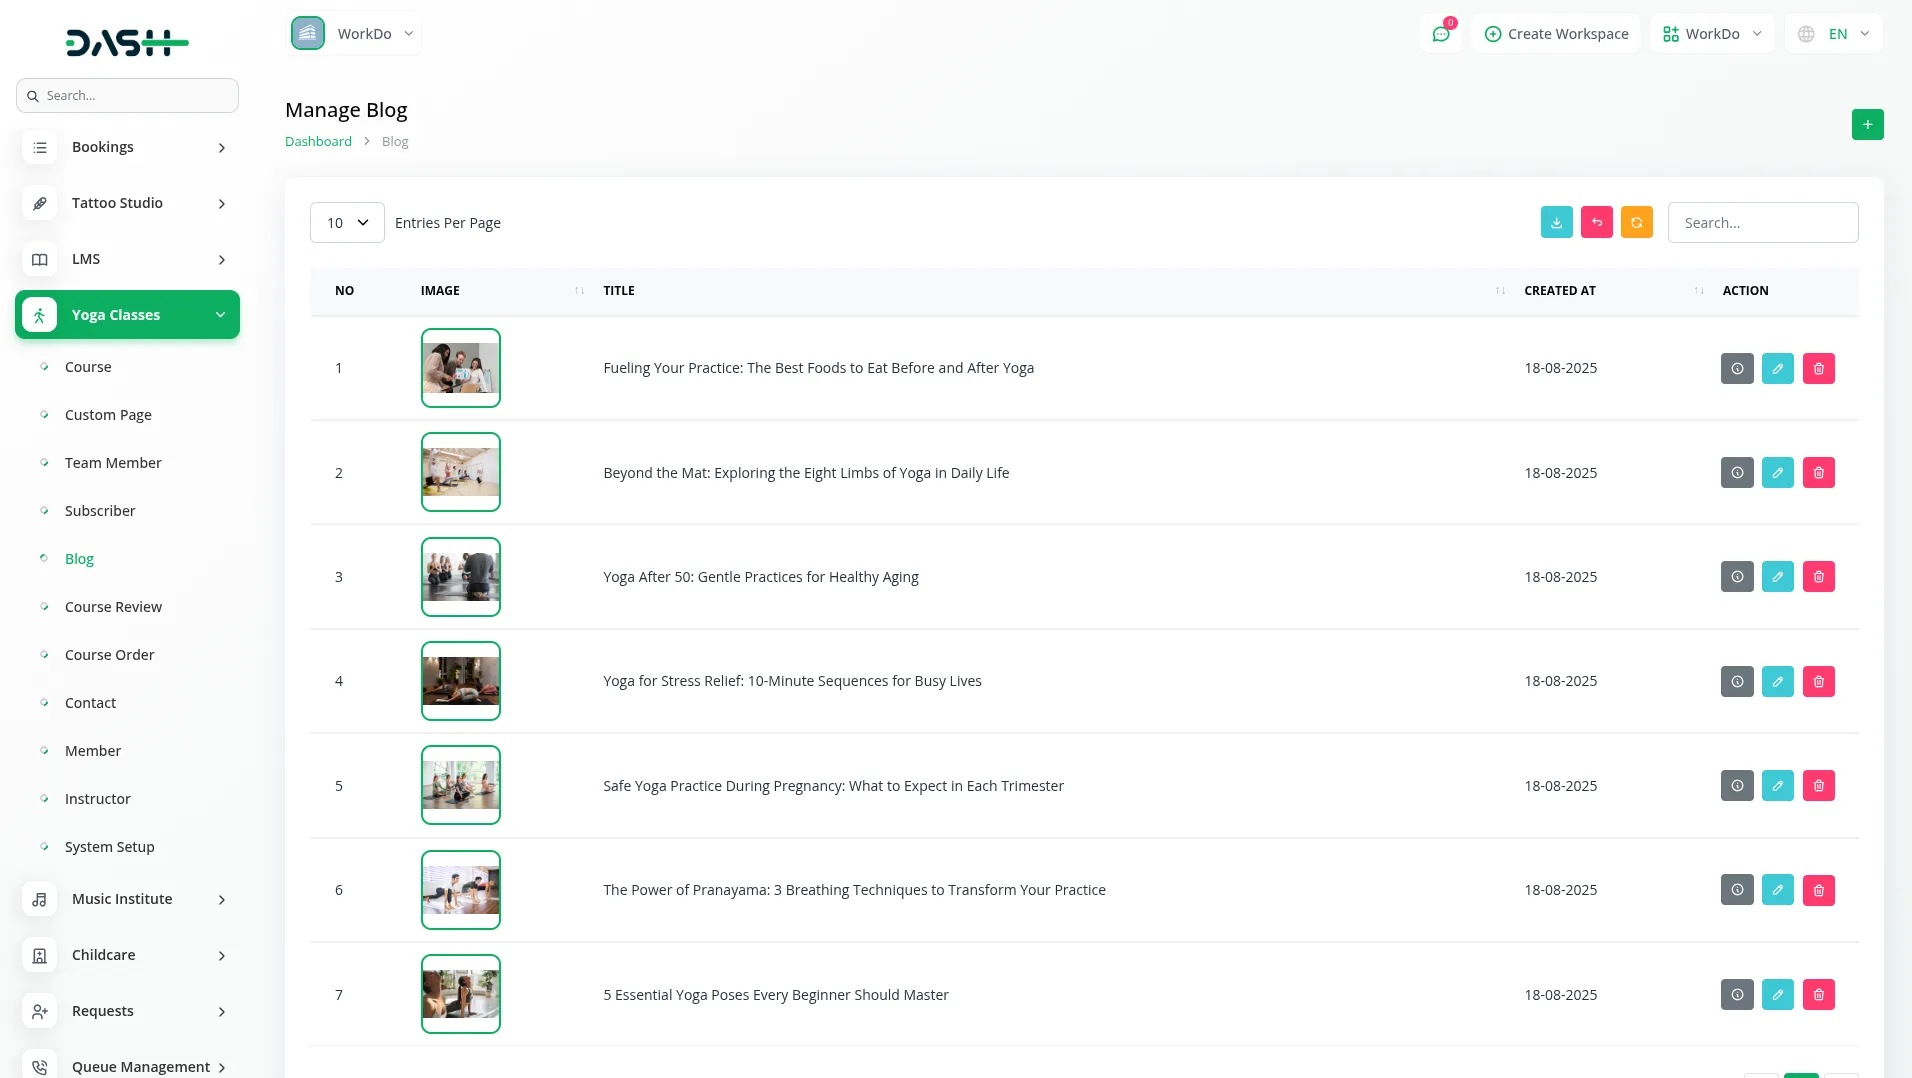Open the chat messages icon in header

pos(1440,34)
